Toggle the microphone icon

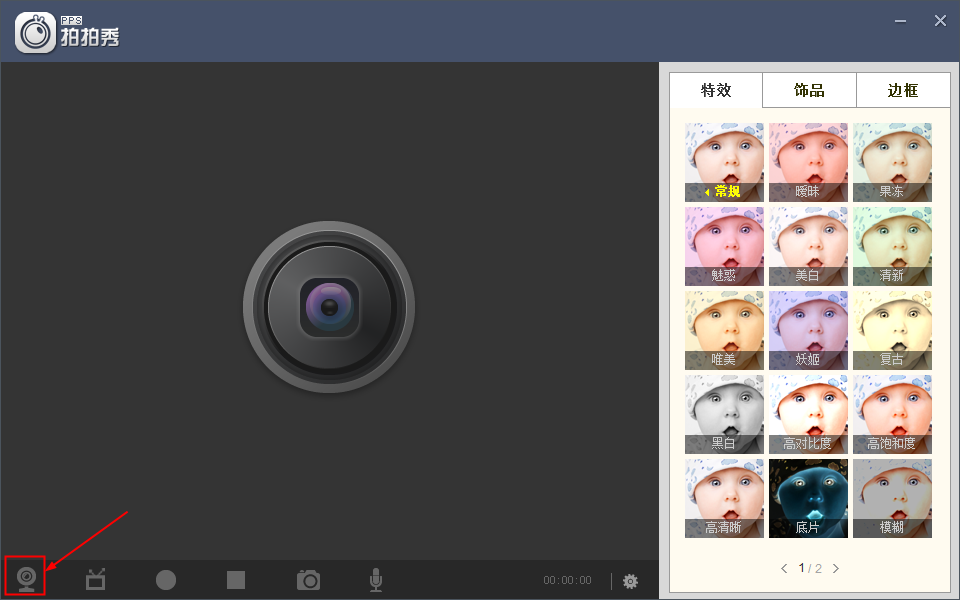click(x=376, y=580)
